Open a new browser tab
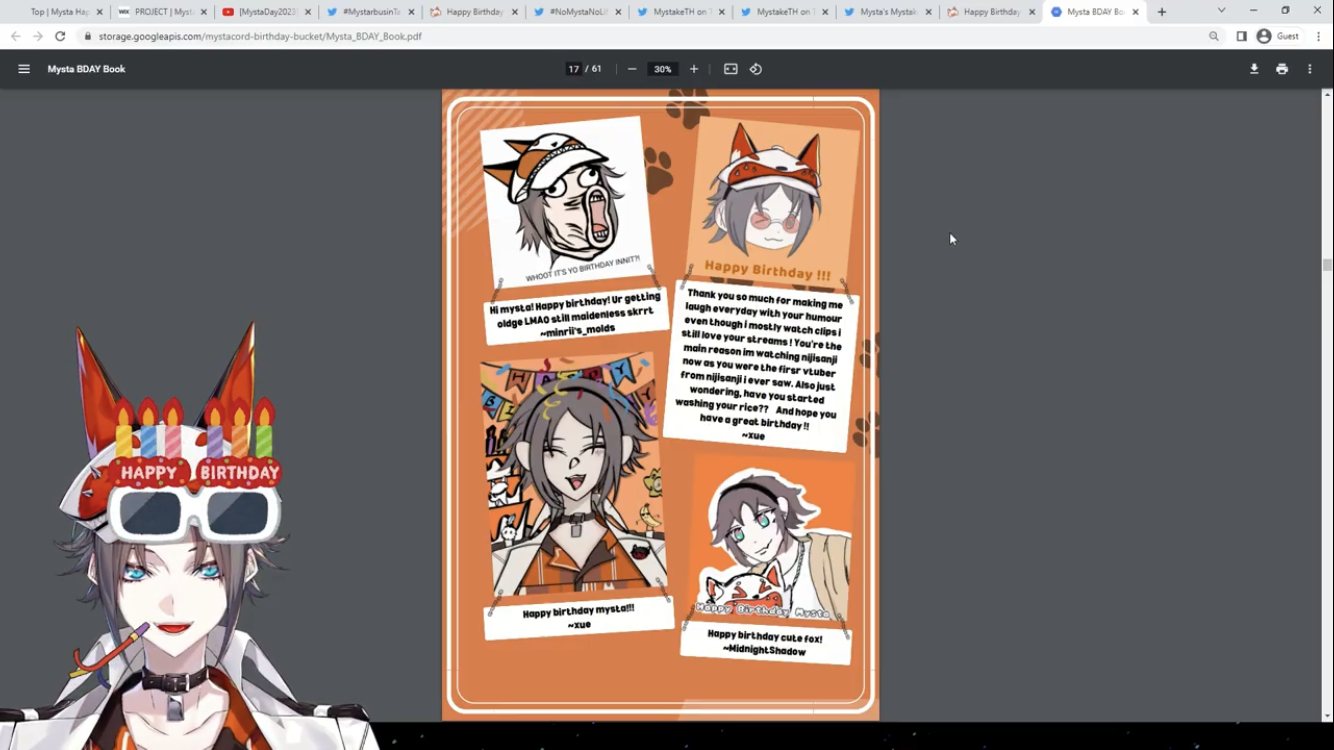The width and height of the screenshot is (1334, 750). click(x=1162, y=12)
